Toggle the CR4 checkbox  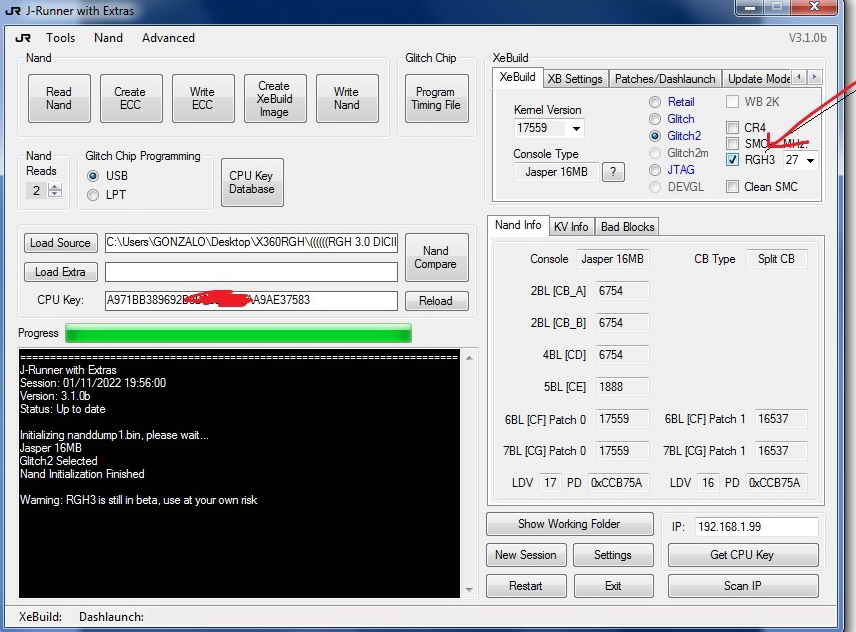[x=733, y=128]
